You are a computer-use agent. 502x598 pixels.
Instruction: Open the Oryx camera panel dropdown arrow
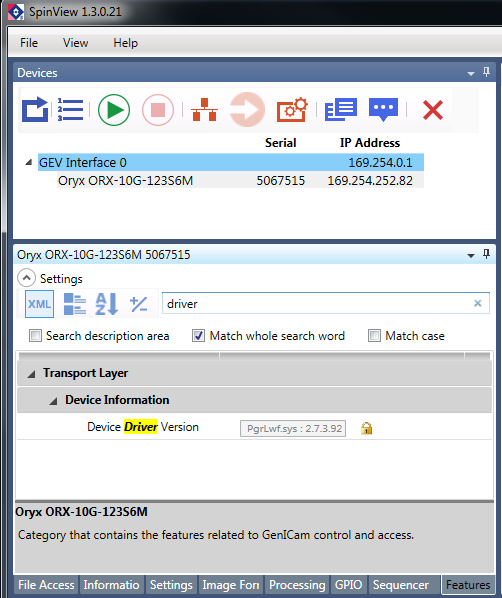[x=471, y=256]
